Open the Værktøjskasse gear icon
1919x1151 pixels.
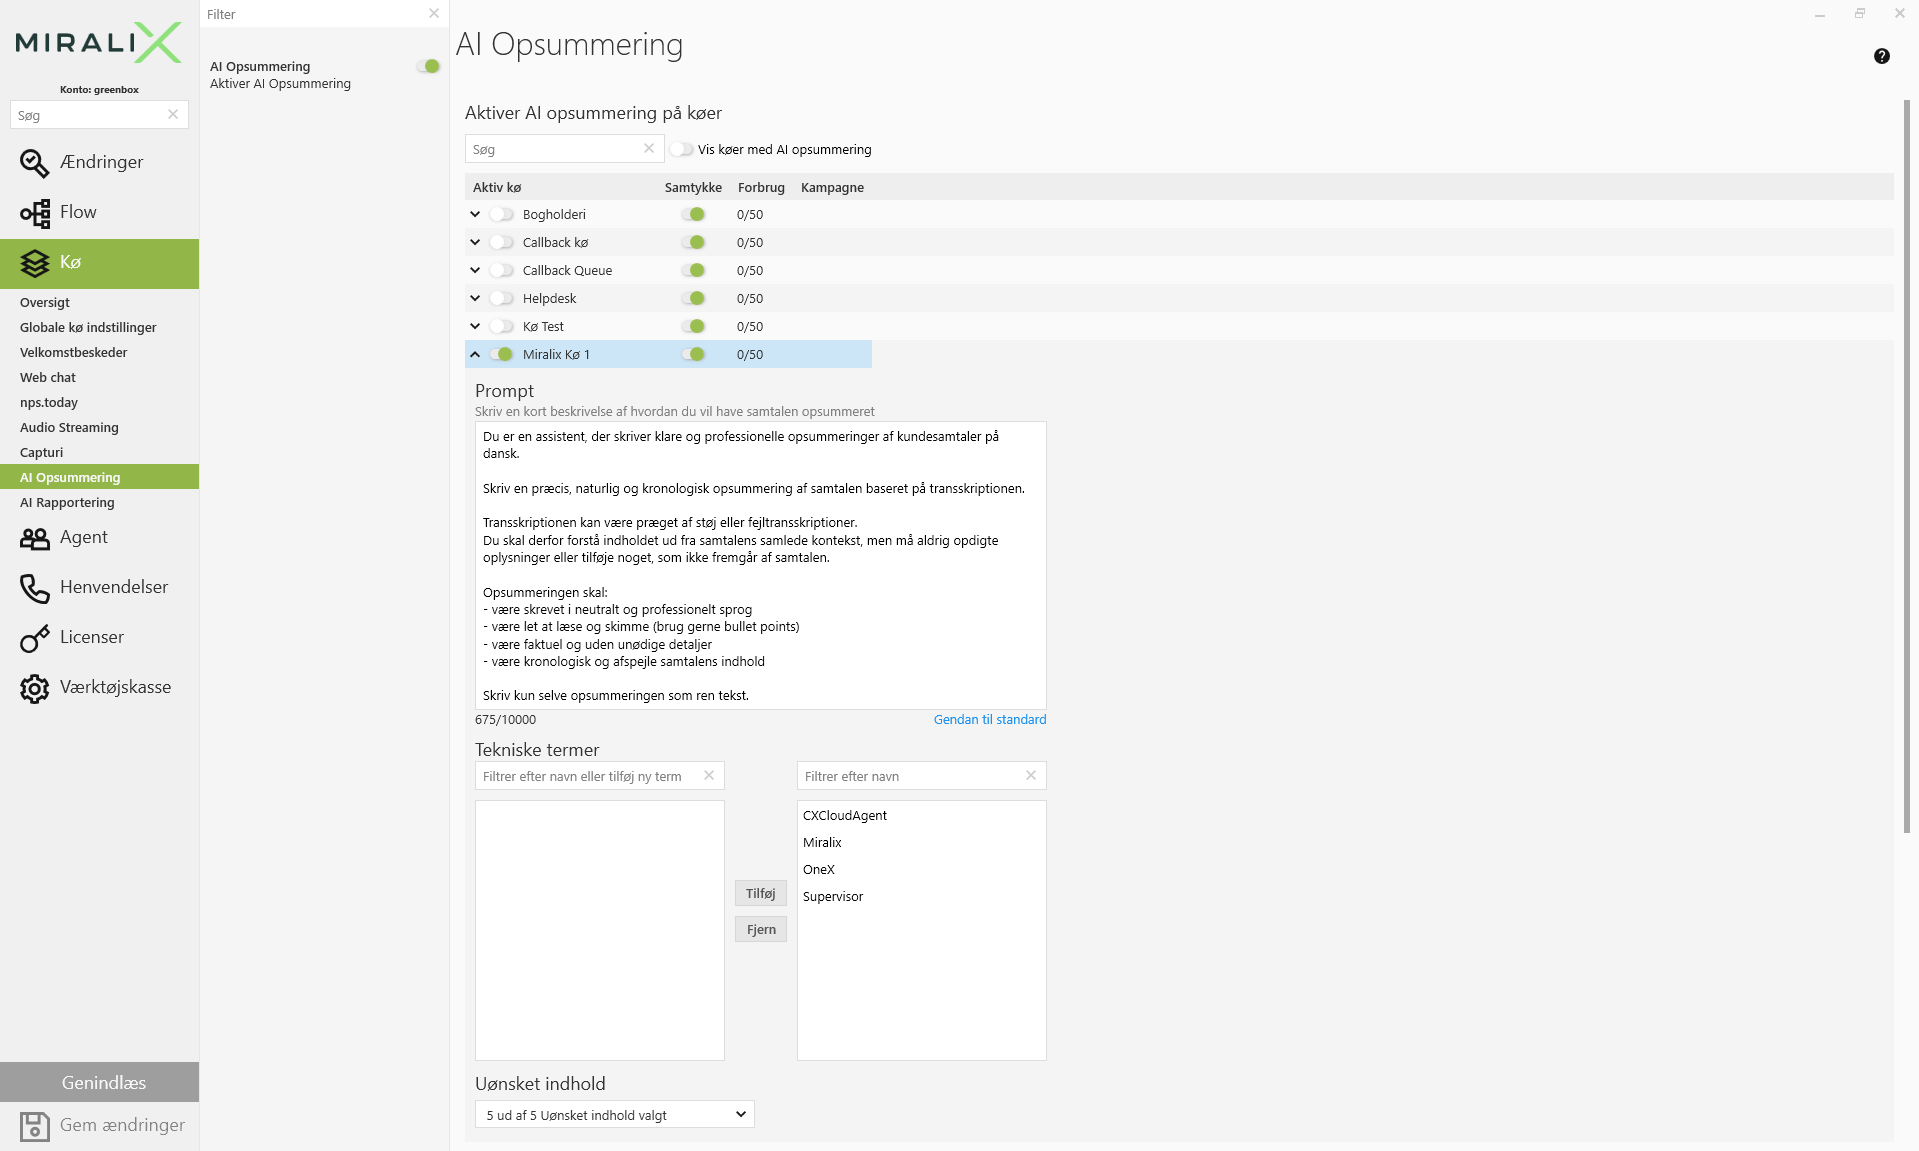[x=34, y=688]
